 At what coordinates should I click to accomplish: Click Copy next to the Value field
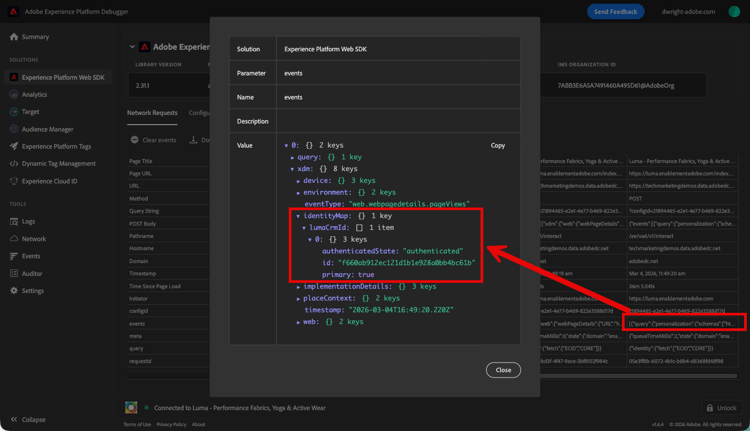coord(498,145)
